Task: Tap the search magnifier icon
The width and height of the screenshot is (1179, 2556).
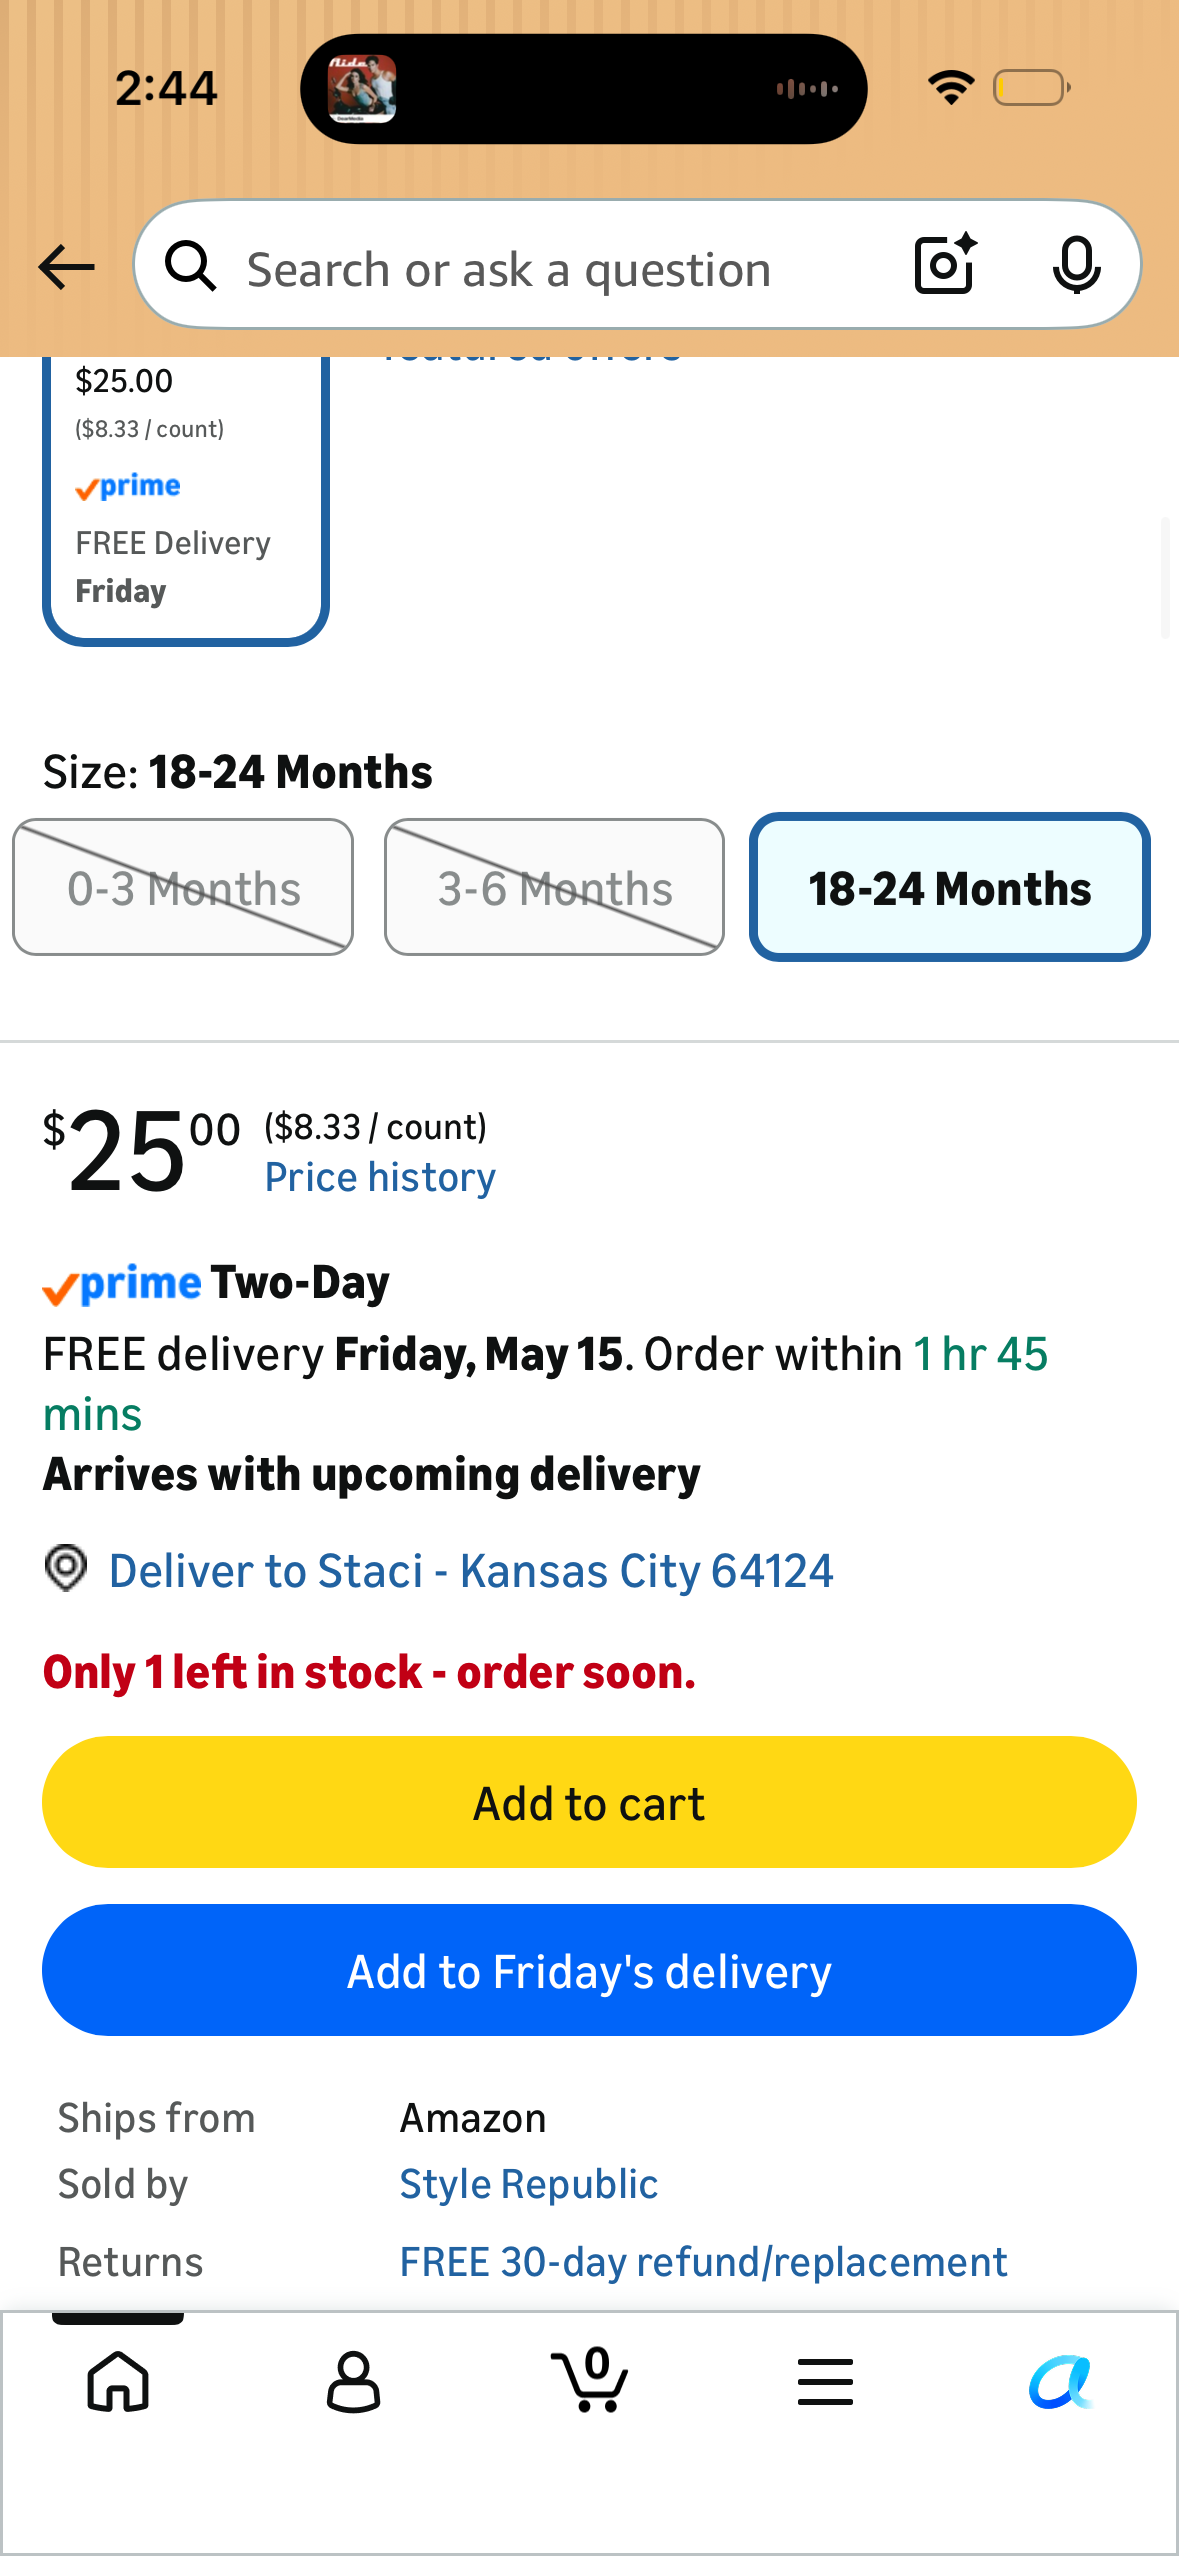Action: click(x=191, y=266)
